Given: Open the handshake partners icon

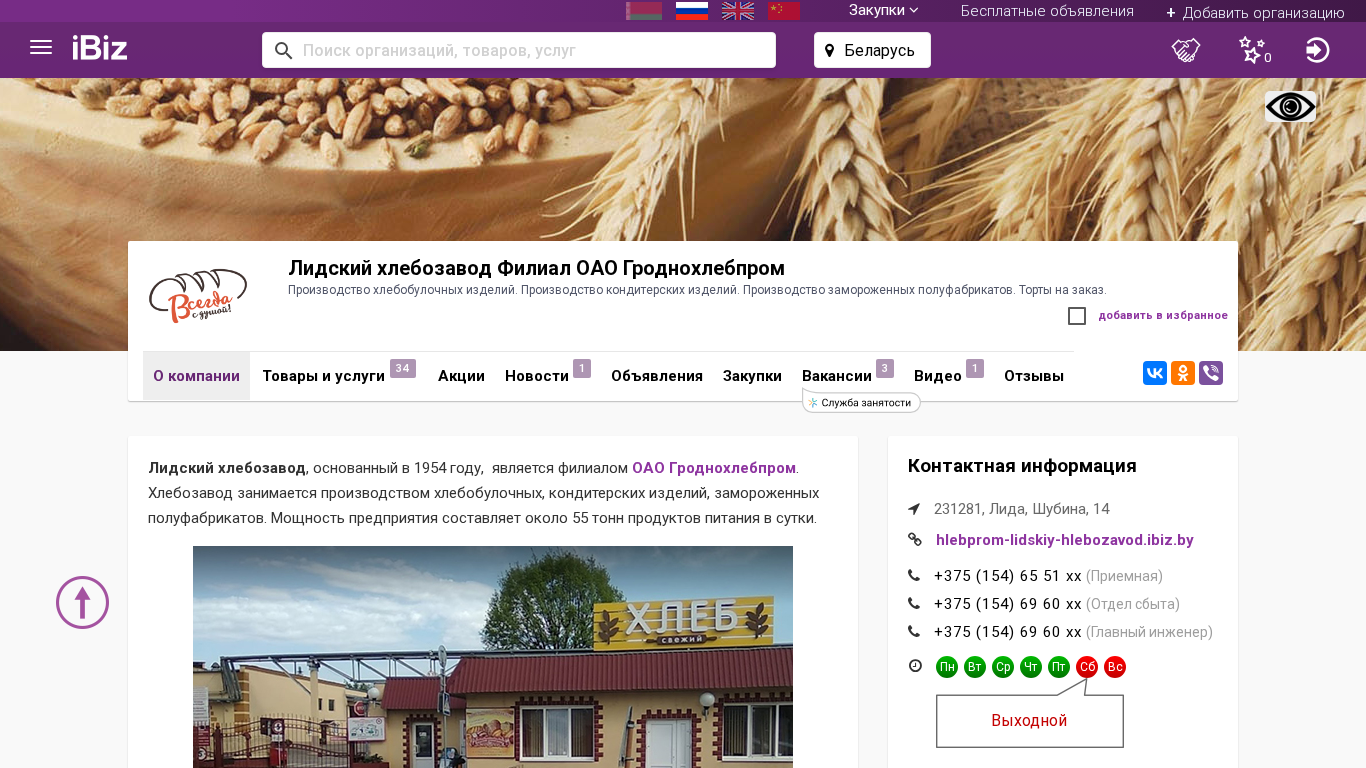Looking at the screenshot, I should coord(1186,50).
